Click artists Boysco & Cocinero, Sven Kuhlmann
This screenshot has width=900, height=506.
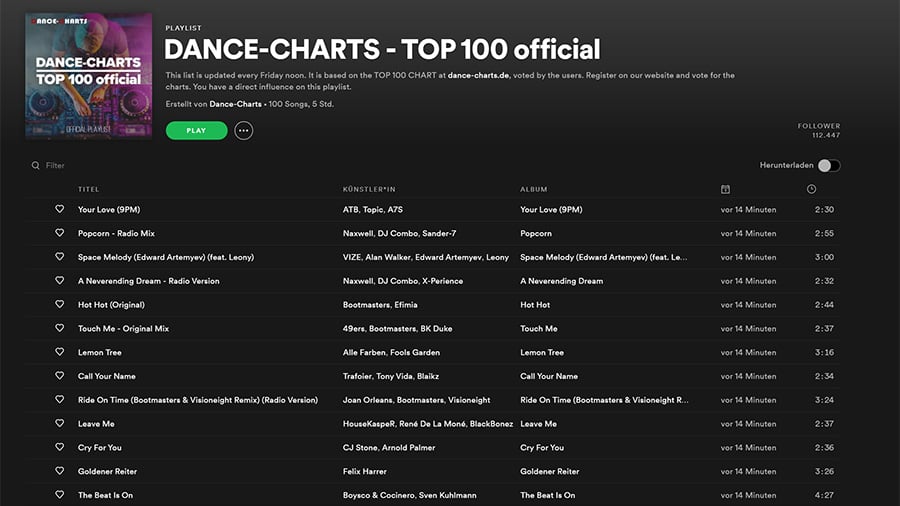point(409,495)
